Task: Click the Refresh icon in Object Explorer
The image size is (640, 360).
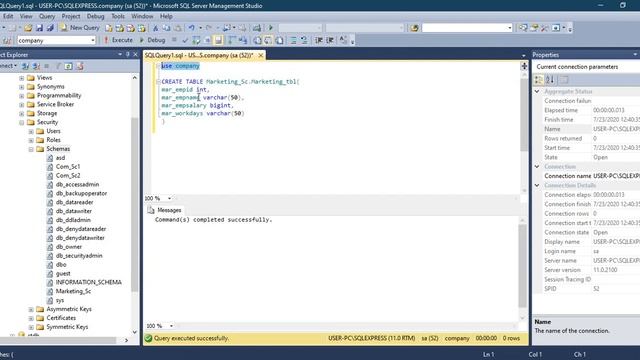Action: tap(68, 66)
